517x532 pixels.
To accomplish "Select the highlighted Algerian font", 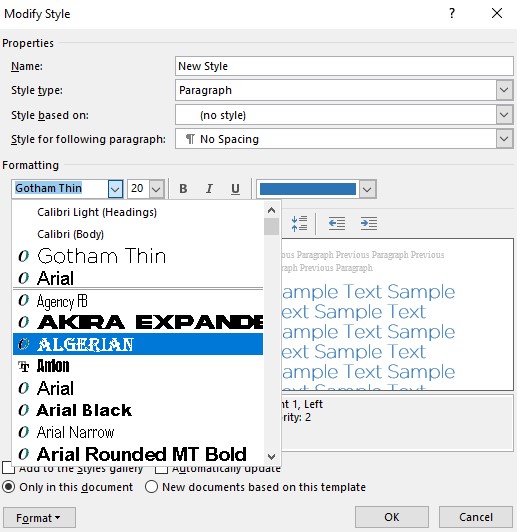I will 137,344.
